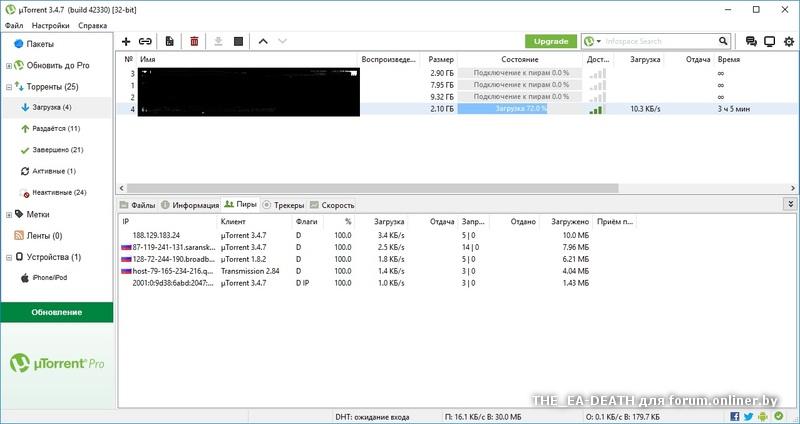This screenshot has height=424, width=800.
Task: Switch to the Файлы tab
Action: point(137,205)
